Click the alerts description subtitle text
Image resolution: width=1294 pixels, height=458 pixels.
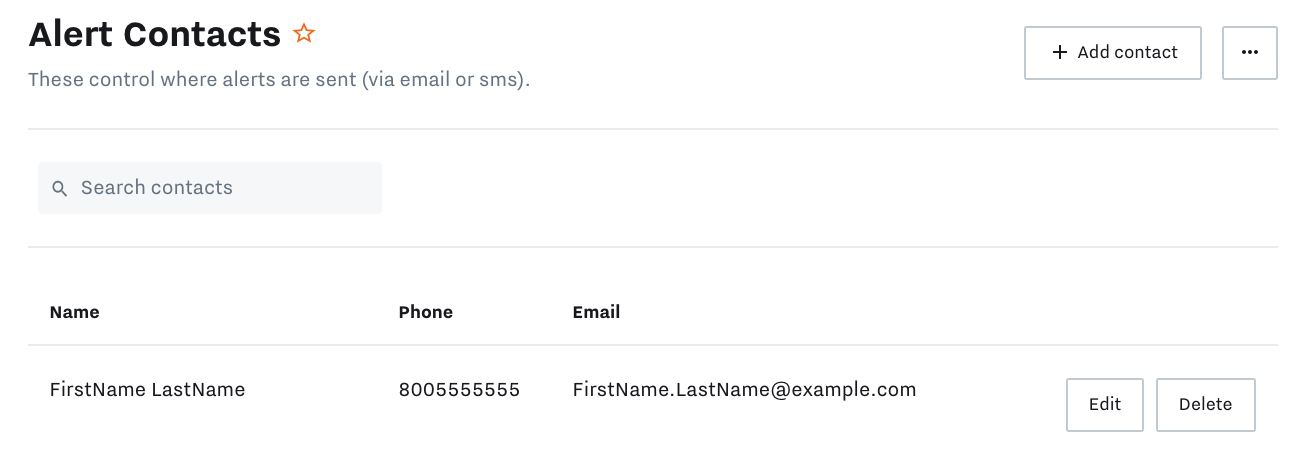(x=279, y=79)
